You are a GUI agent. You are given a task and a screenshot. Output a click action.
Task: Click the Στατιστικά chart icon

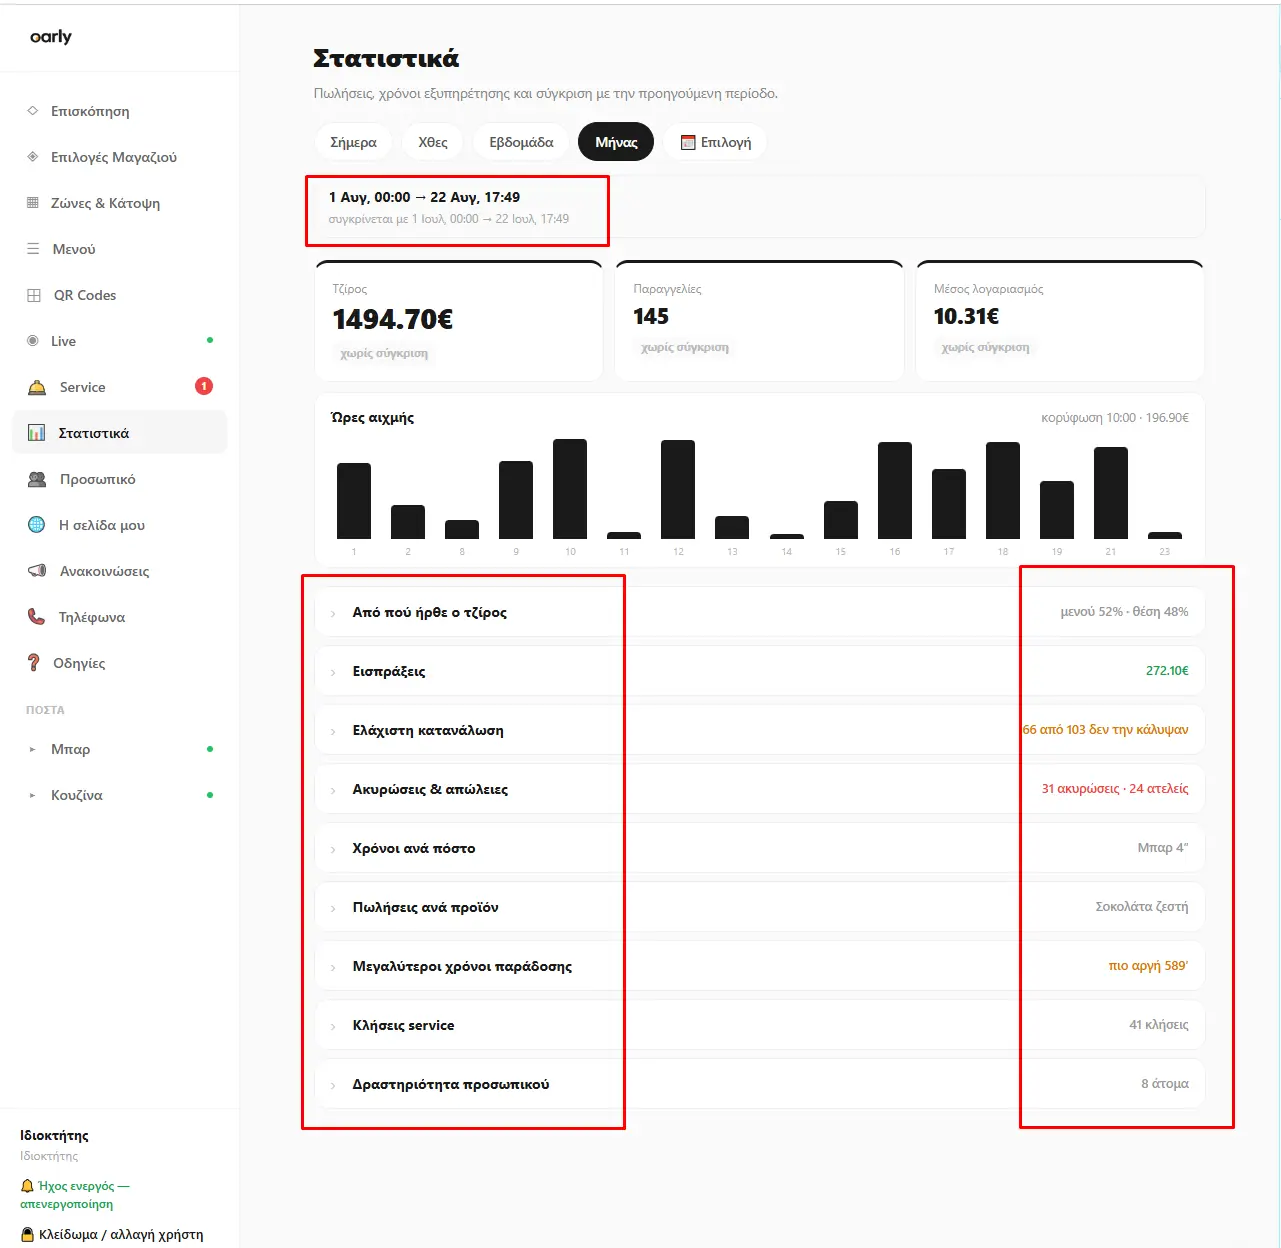click(x=36, y=433)
